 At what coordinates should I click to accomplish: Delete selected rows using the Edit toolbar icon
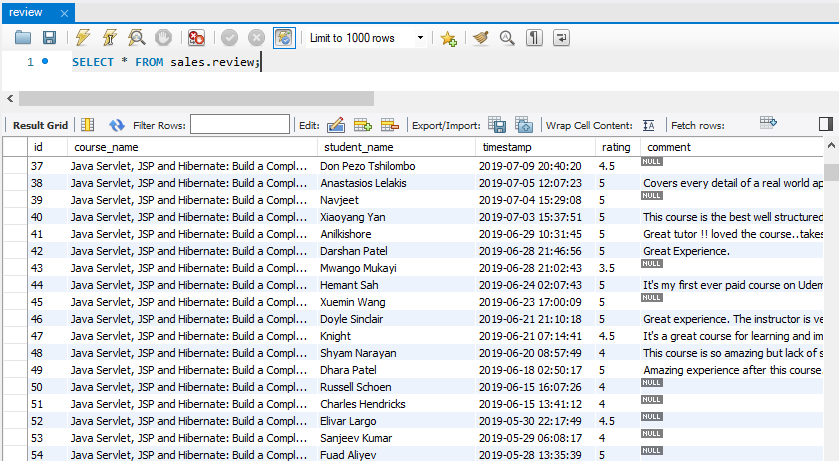pyautogui.click(x=389, y=125)
